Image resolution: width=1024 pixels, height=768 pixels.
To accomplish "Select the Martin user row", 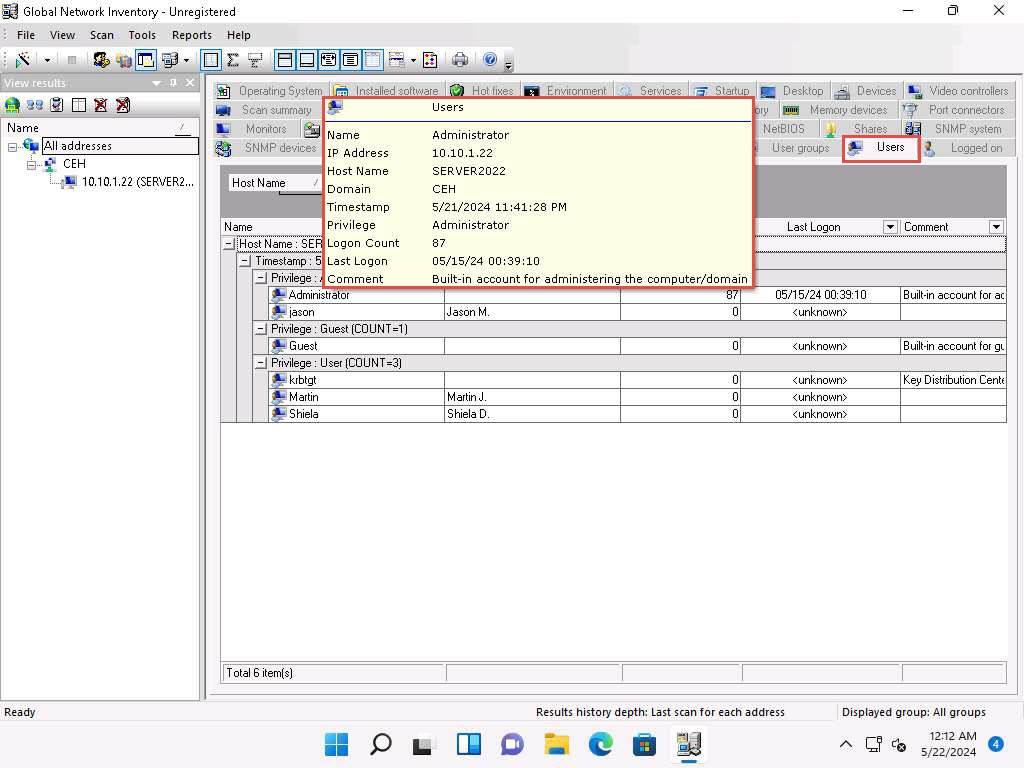I will (304, 397).
